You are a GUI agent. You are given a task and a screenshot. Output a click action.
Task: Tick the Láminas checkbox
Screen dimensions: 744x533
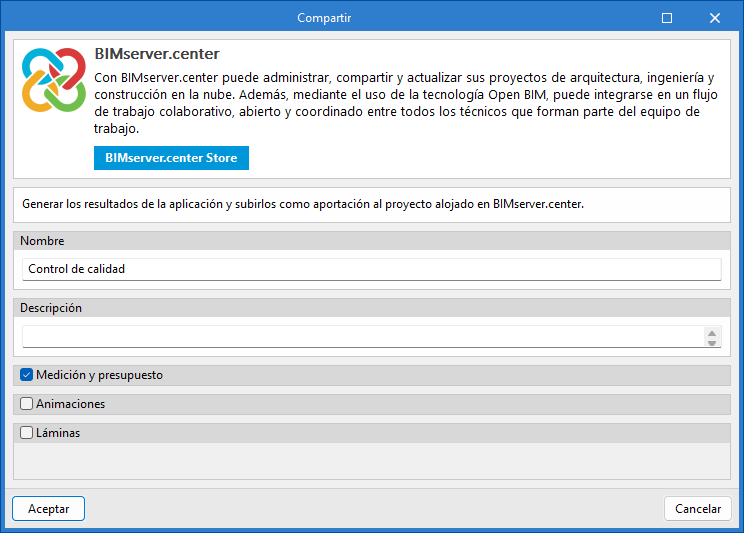click(x=27, y=433)
